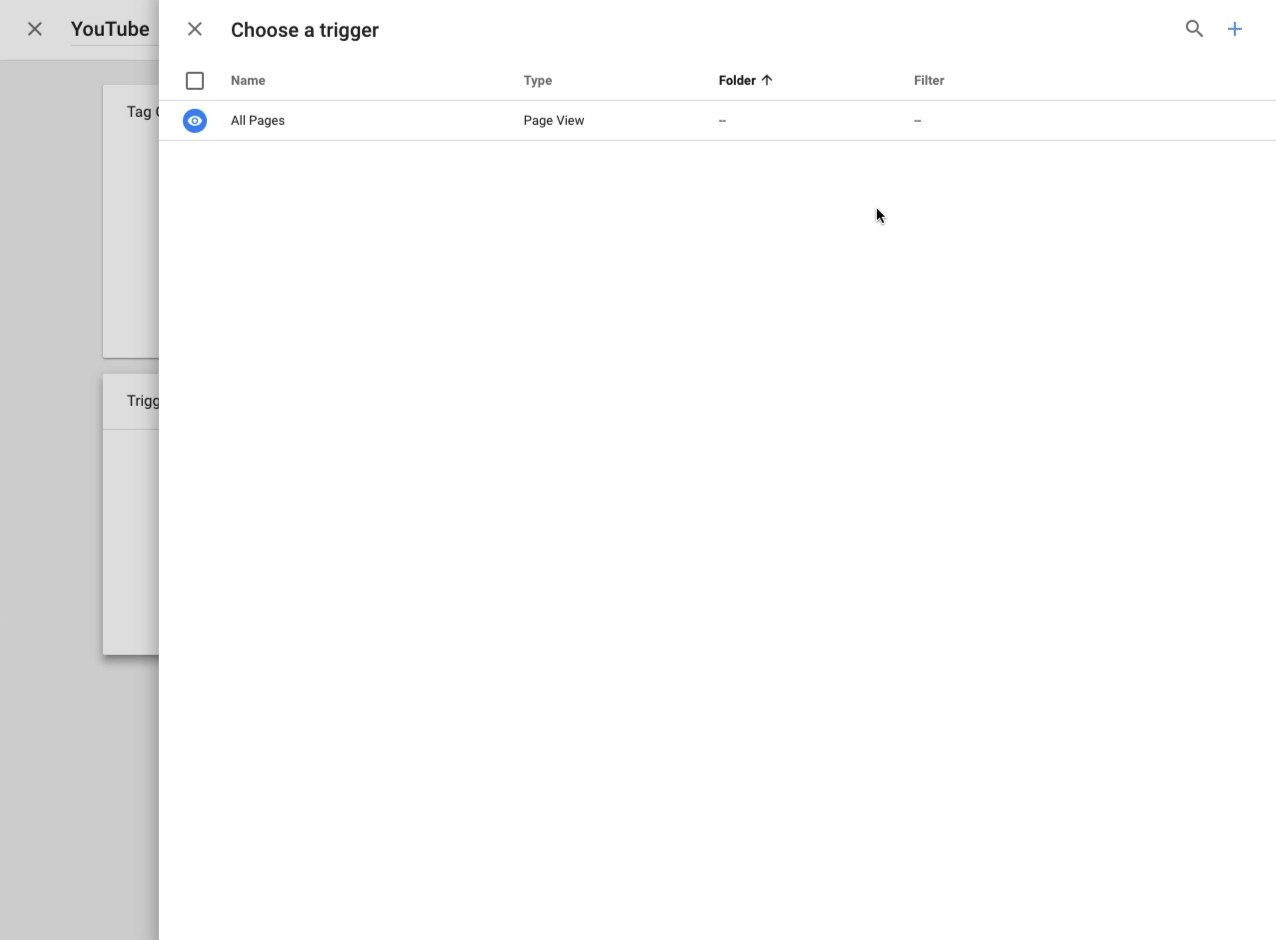The image size is (1276, 940).
Task: Open trigger search with the magnifier icon
Action: coord(1194,29)
